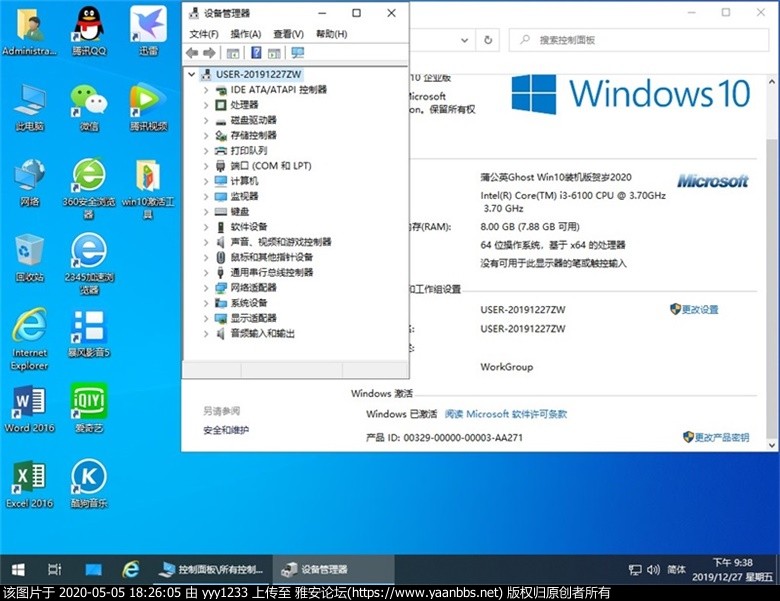Image resolution: width=780 pixels, height=601 pixels.
Task: Select the 网络 desktop icon
Action: pyautogui.click(x=30, y=182)
